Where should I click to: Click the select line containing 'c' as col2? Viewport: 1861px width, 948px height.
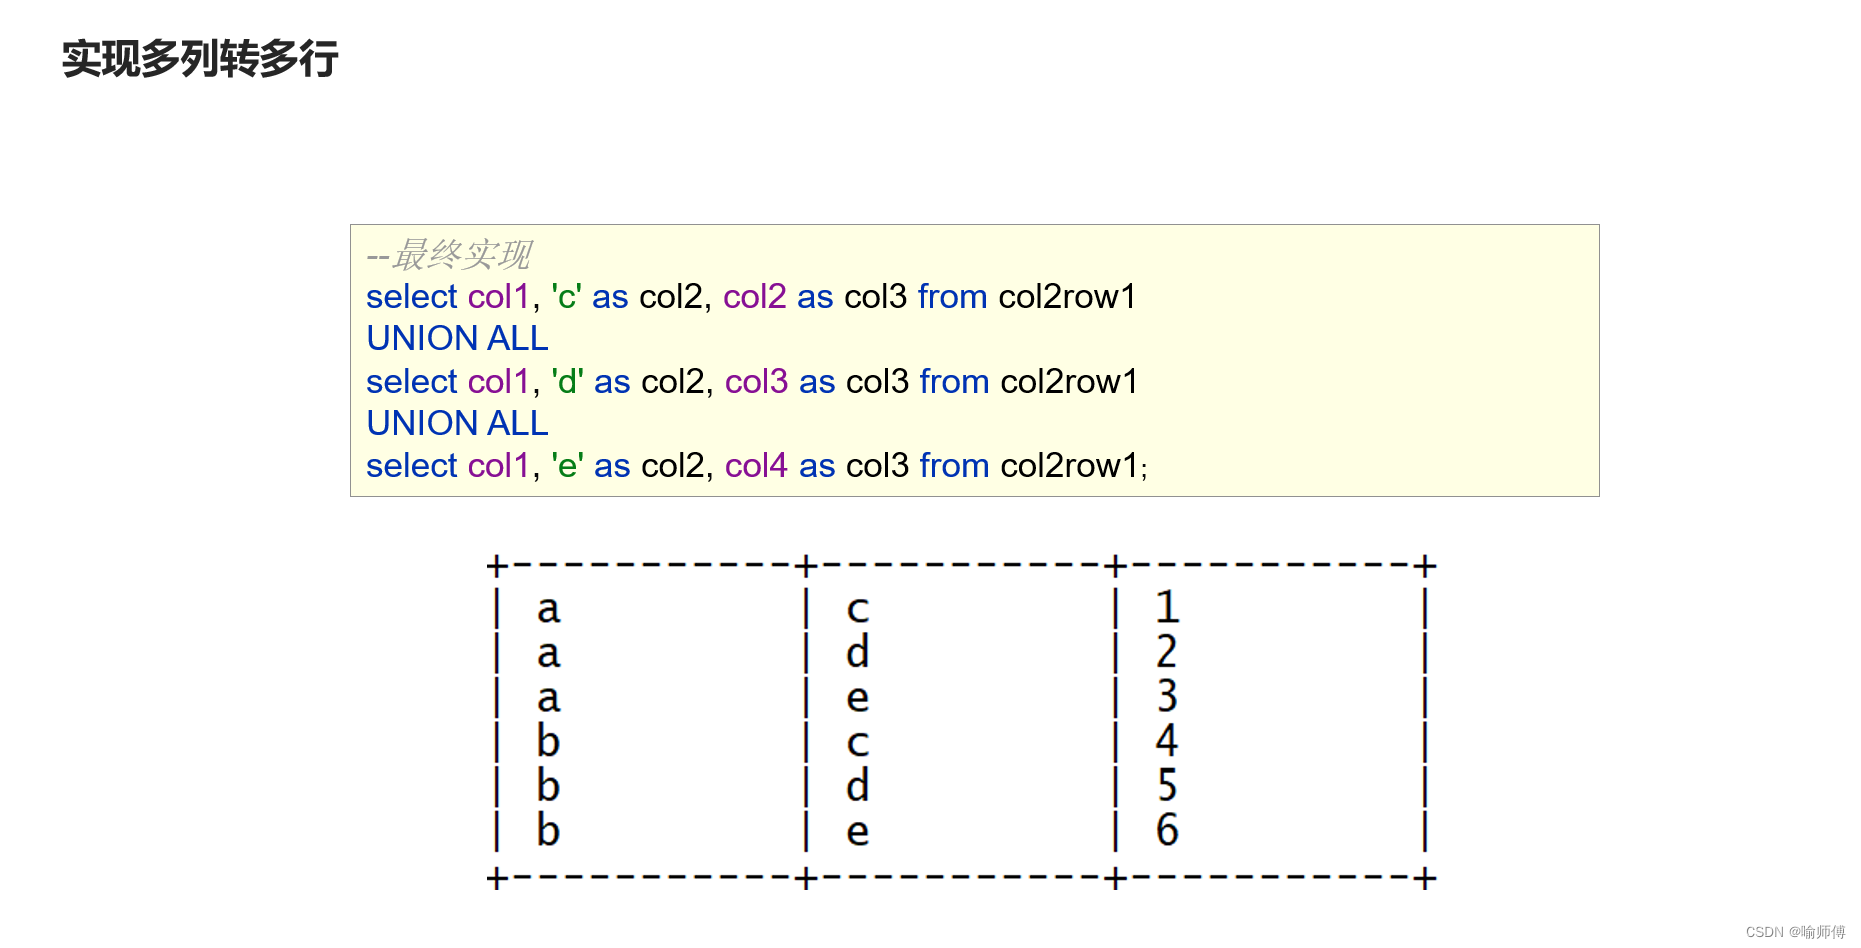(751, 297)
